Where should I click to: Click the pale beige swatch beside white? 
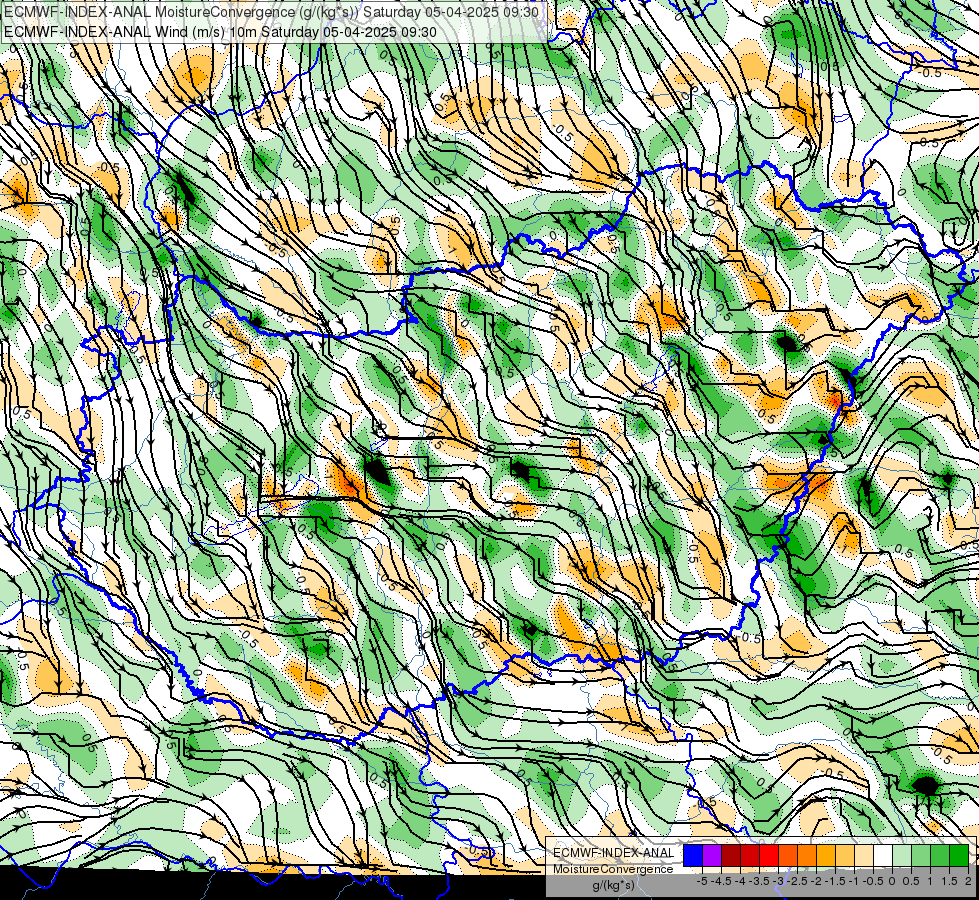864,855
